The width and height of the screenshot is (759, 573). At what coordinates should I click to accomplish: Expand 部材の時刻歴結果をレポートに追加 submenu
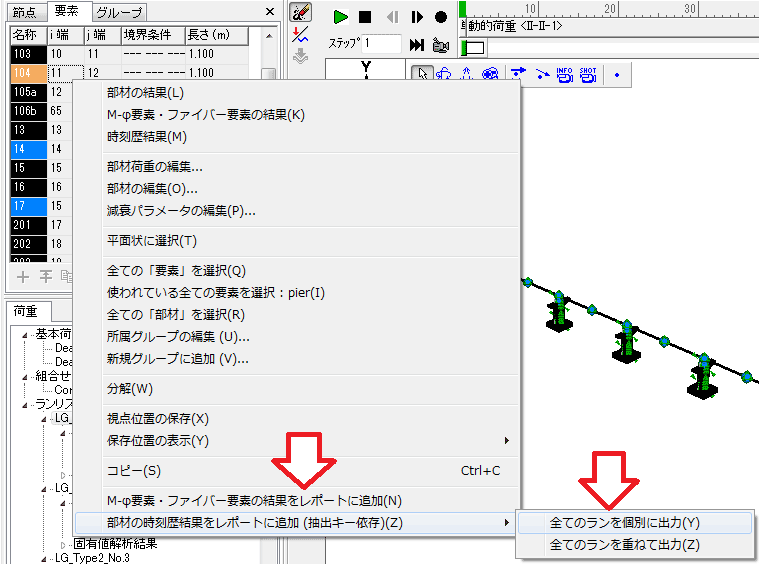coord(297,523)
